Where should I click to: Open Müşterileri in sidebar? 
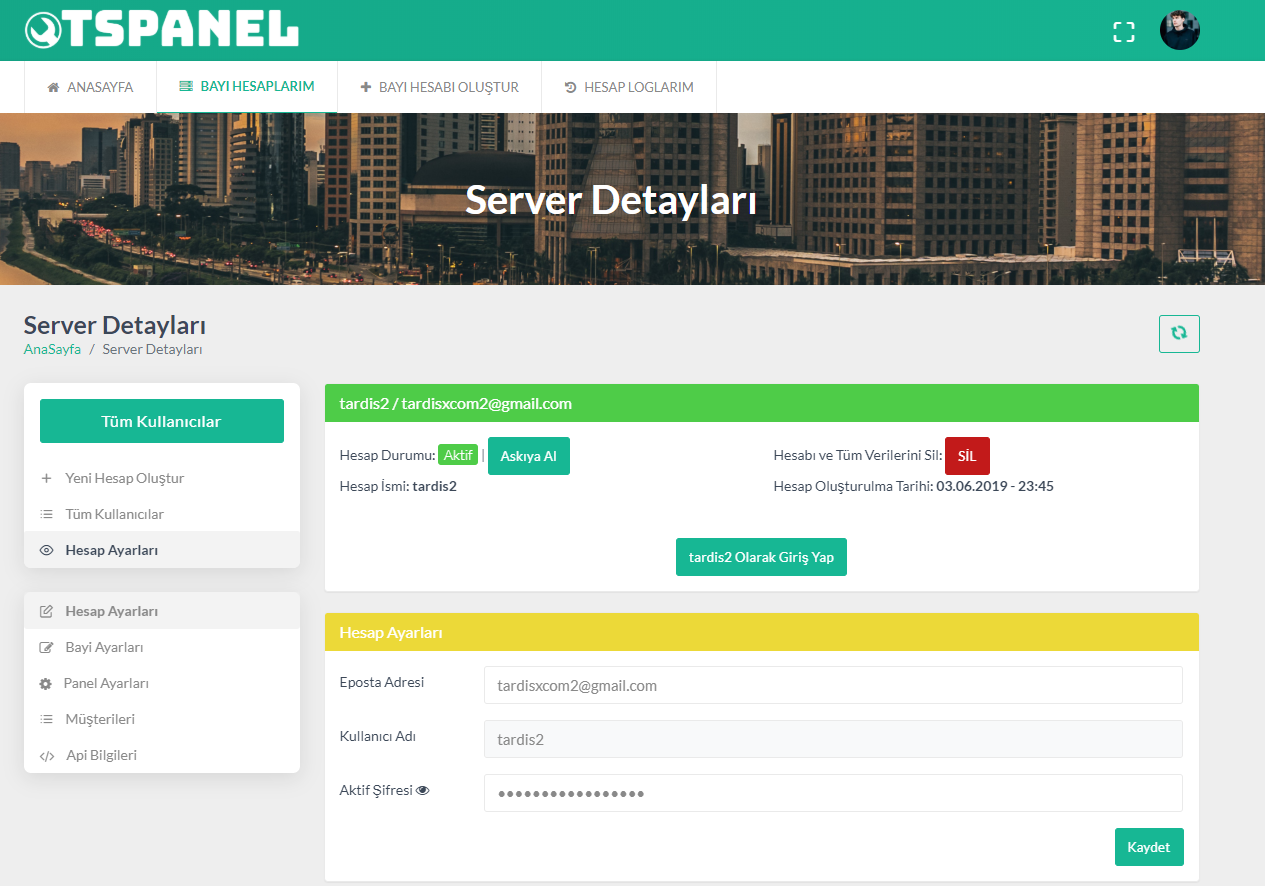point(162,719)
